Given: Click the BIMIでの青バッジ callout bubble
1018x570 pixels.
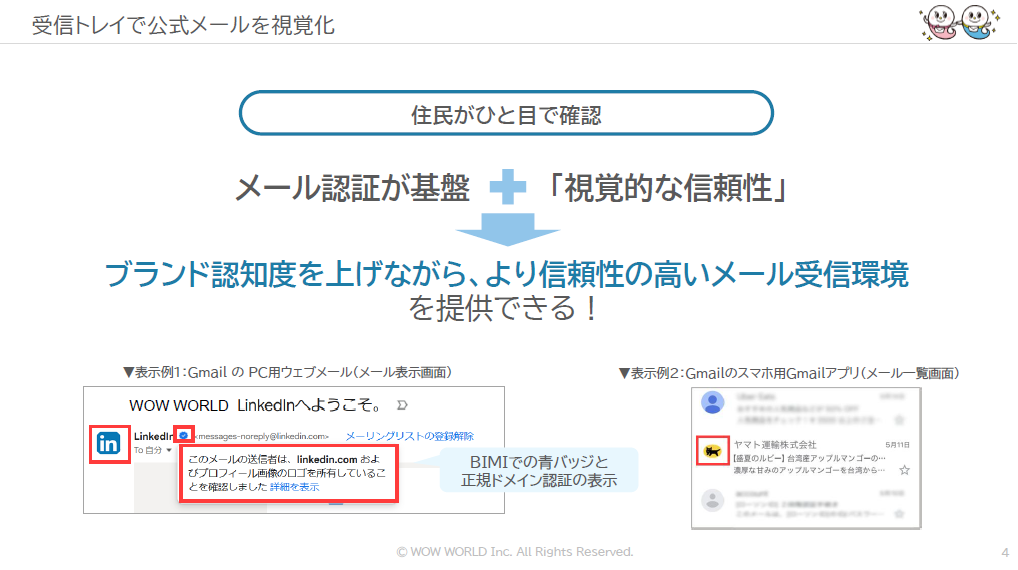Looking at the screenshot, I should point(539,471).
